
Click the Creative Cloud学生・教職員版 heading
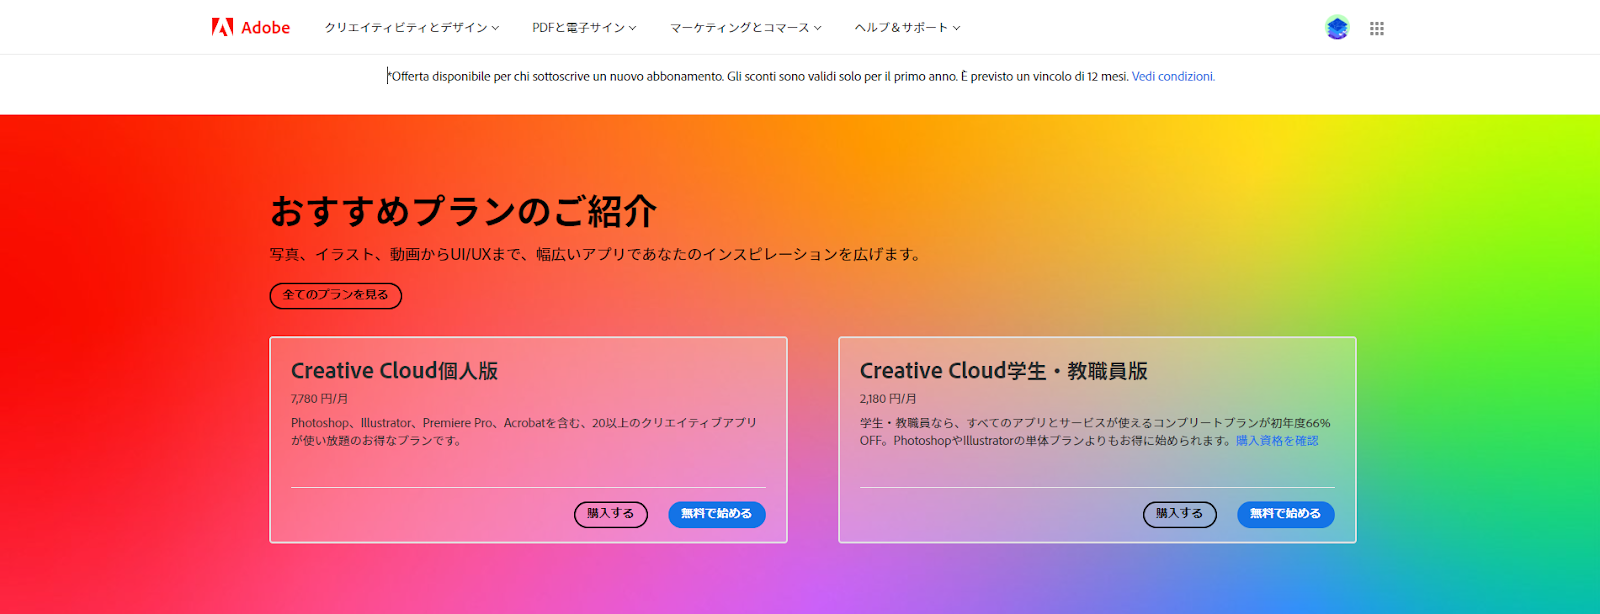point(1004,371)
